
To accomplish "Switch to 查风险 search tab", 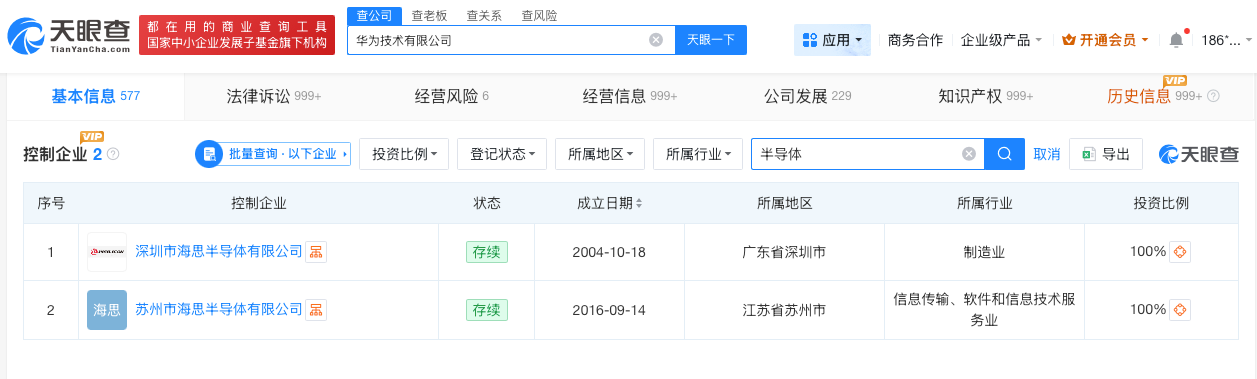I will tap(540, 15).
